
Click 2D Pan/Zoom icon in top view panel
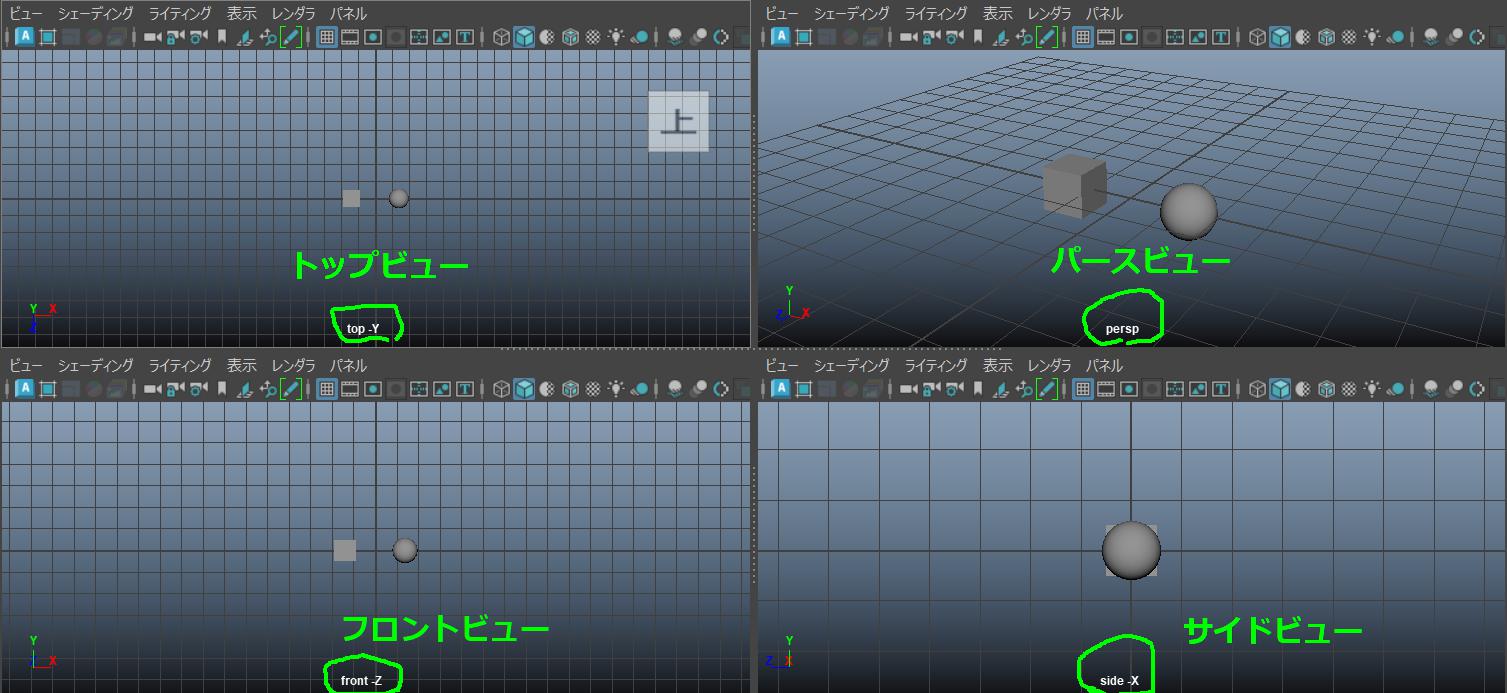268,37
